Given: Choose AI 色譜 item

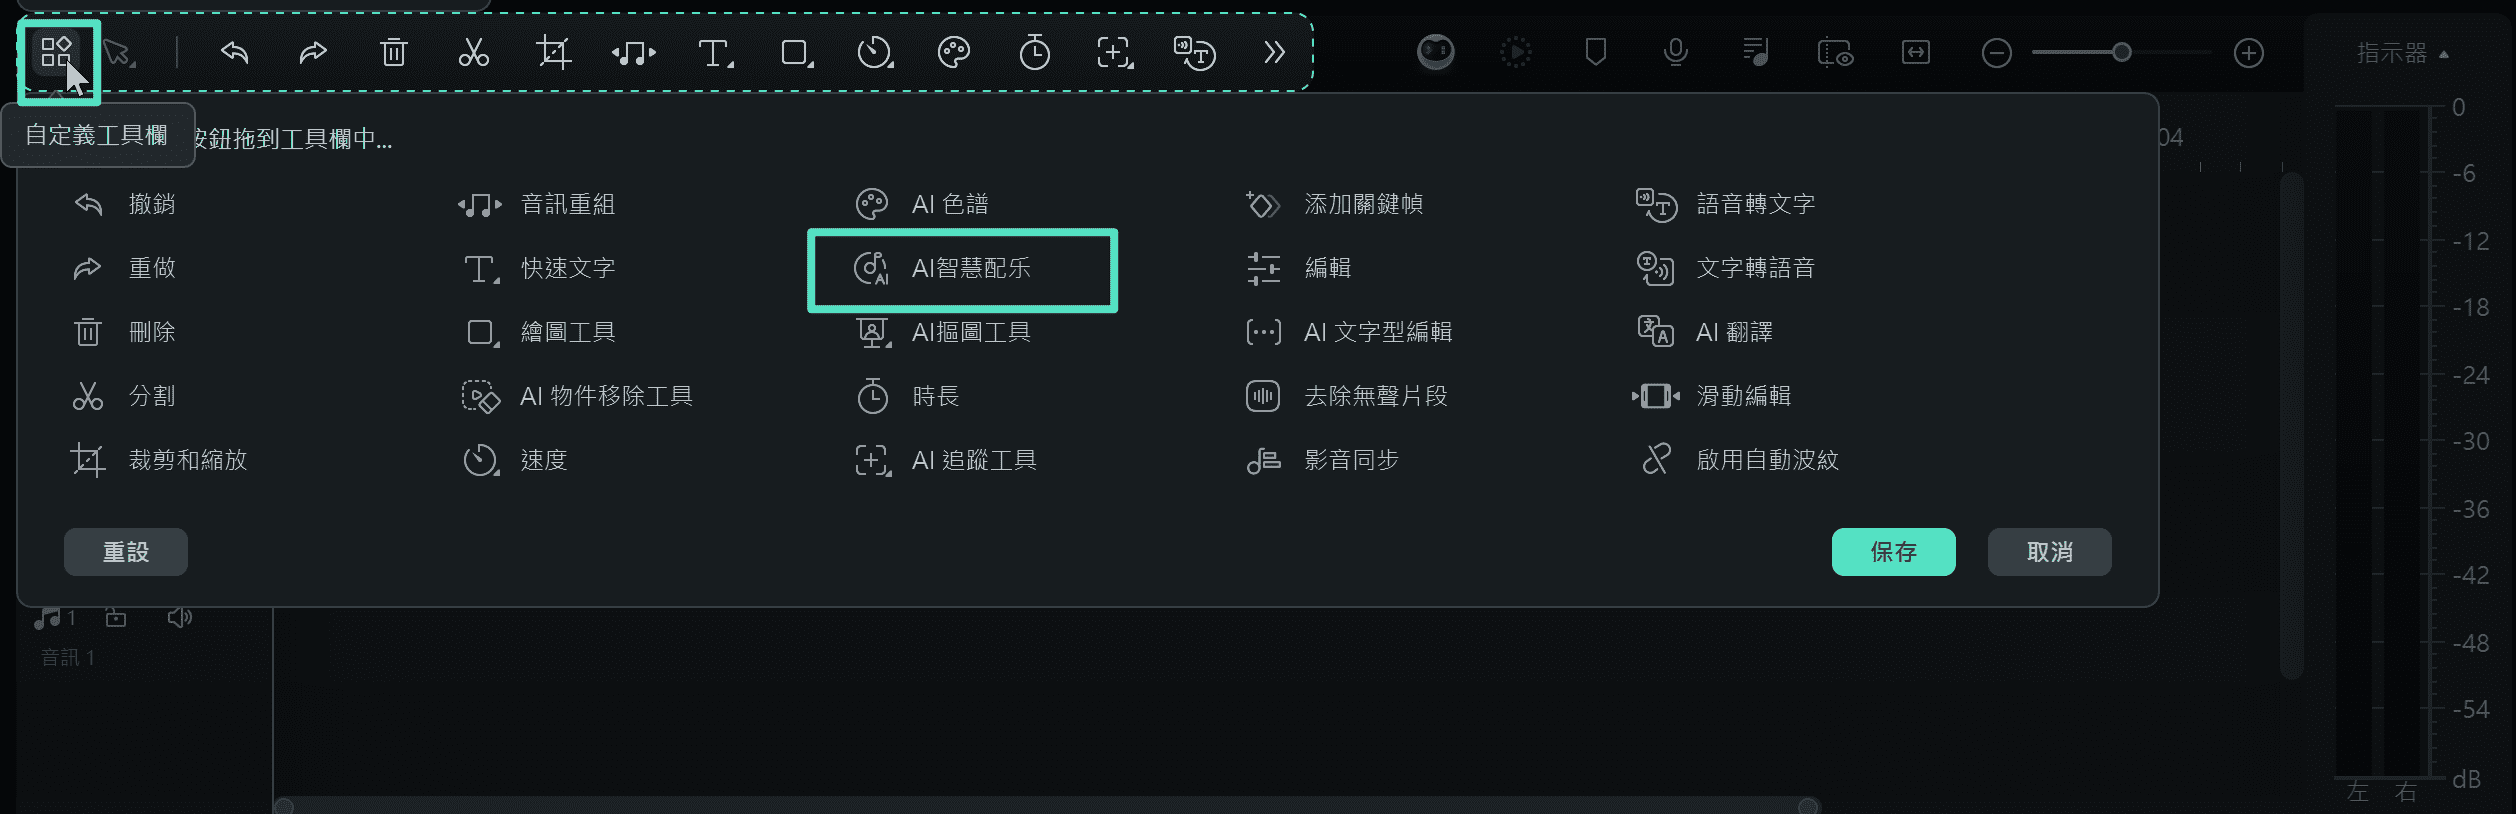Looking at the screenshot, I should (922, 204).
